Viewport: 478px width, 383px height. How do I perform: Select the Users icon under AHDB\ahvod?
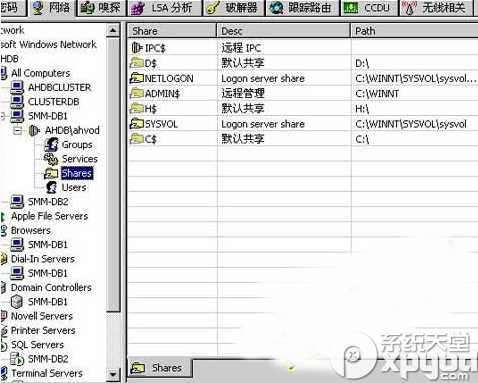[51, 187]
